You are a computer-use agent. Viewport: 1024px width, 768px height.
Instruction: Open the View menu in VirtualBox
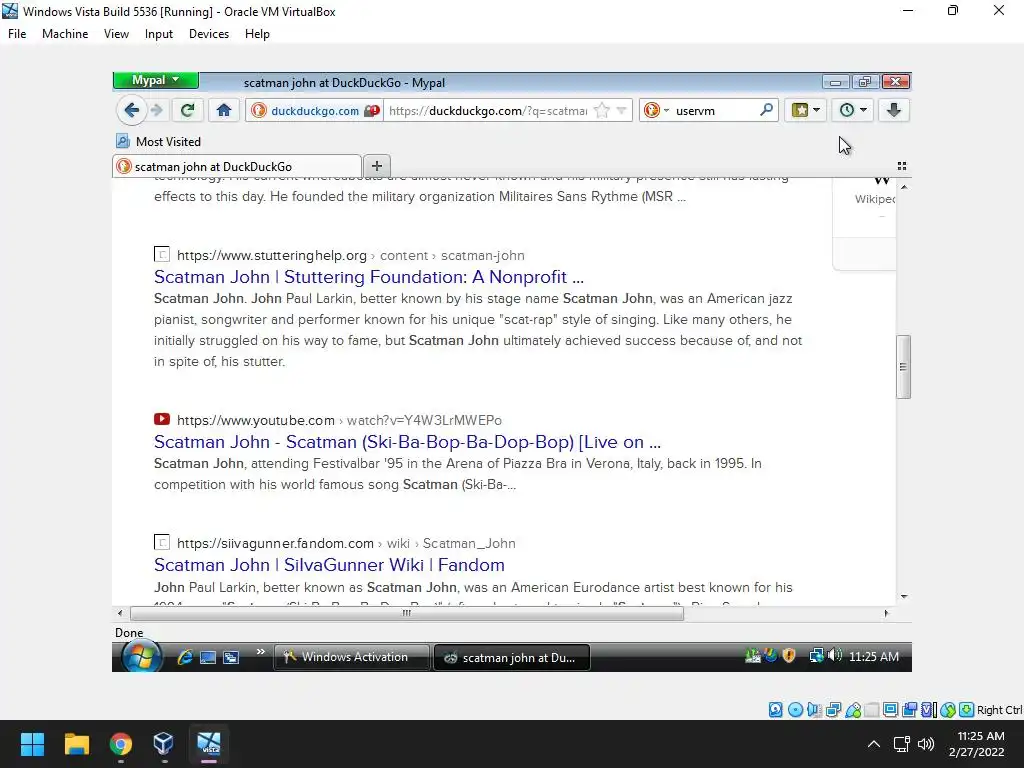coord(116,34)
